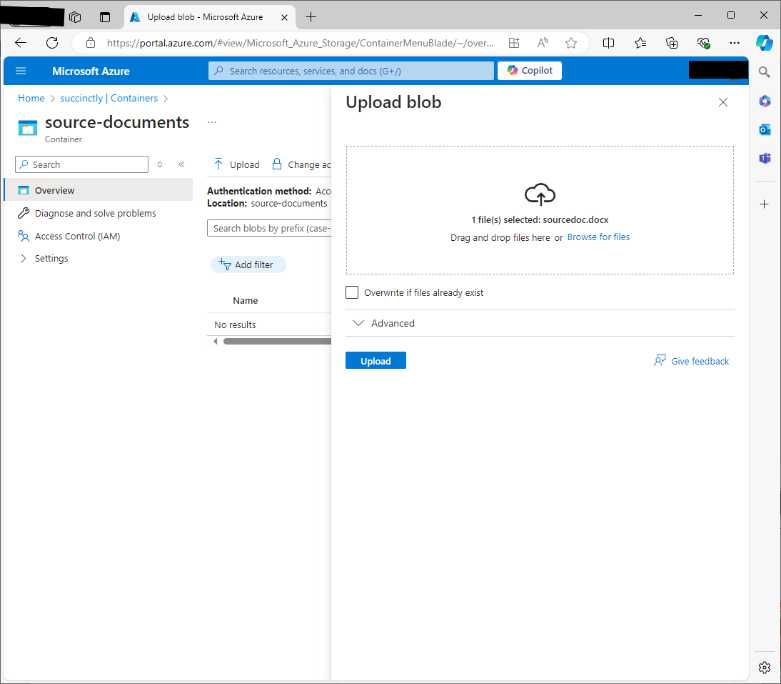The width and height of the screenshot is (781, 684).
Task: Click the tab actions menu icon
Action: pyautogui.click(x=105, y=17)
